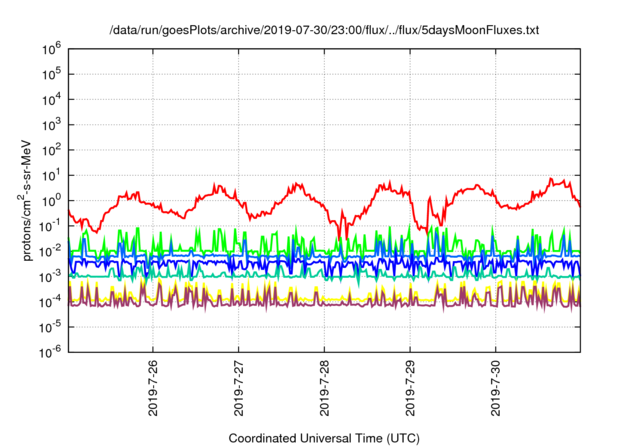Click the 10^-2 y-axis tick label
Image resolution: width=640 pixels, height=448 pixels.
click(x=51, y=252)
